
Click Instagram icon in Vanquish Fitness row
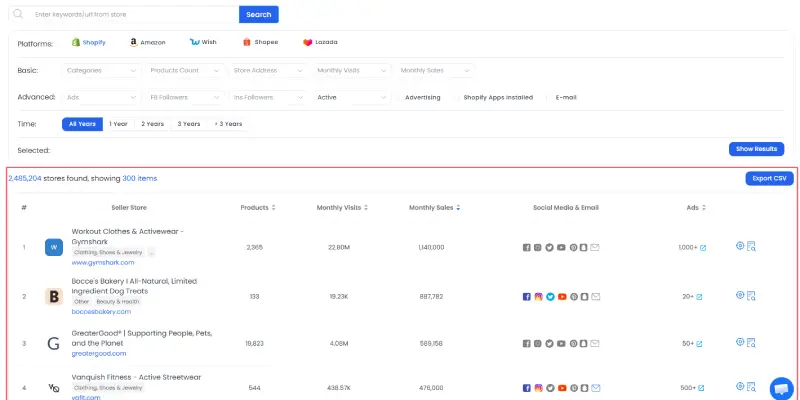pos(538,388)
